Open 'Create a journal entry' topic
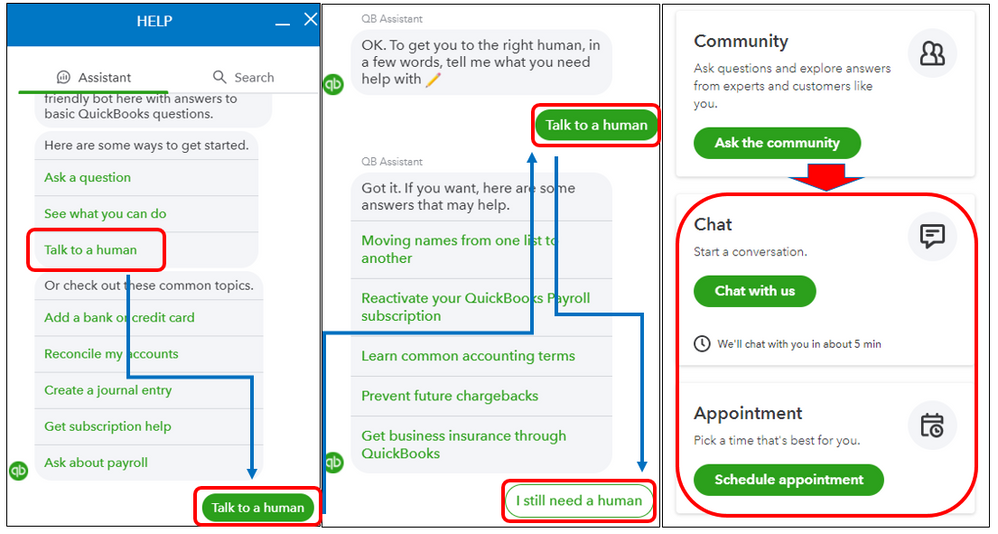998x534 pixels. 108,390
